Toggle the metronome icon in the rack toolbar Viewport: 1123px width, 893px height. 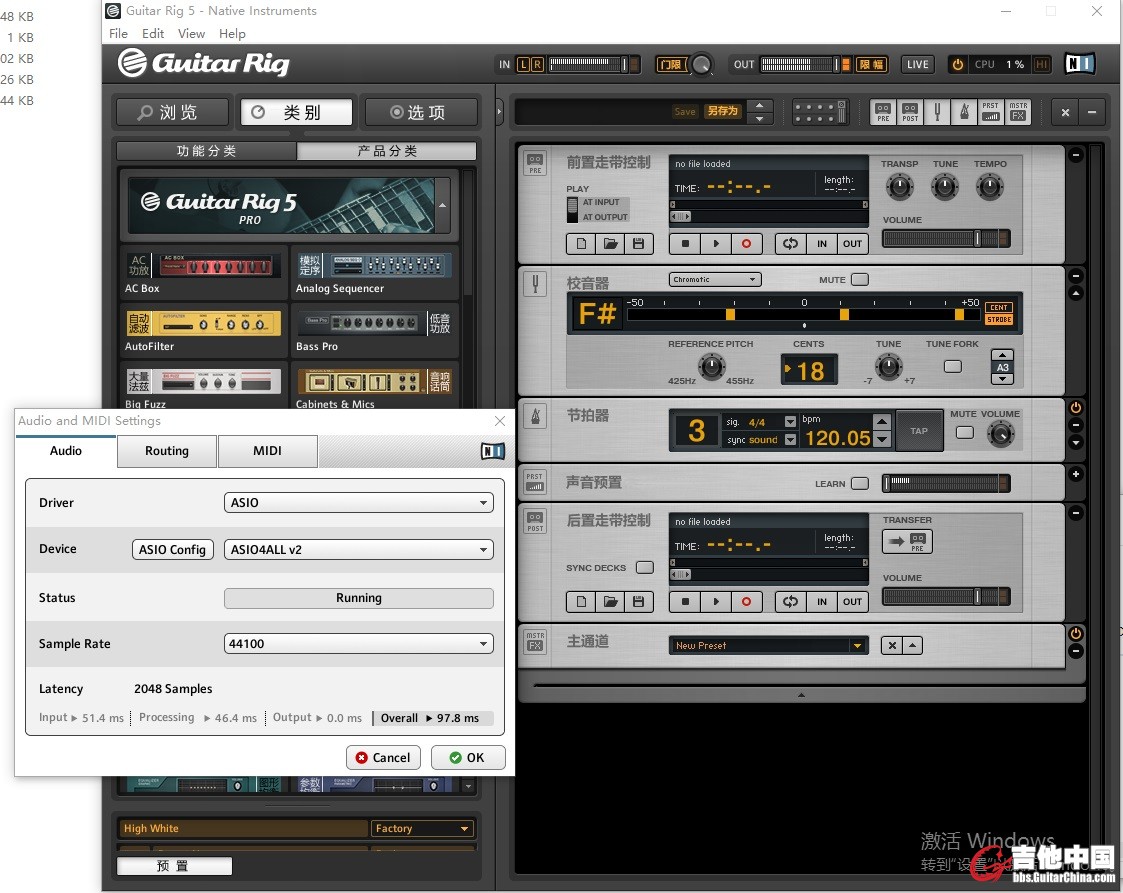click(x=963, y=112)
